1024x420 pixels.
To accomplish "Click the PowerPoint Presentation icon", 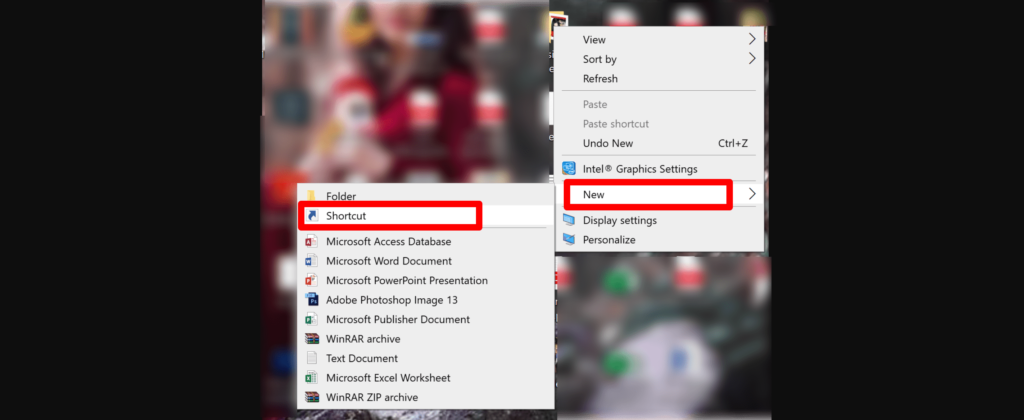I will [312, 281].
